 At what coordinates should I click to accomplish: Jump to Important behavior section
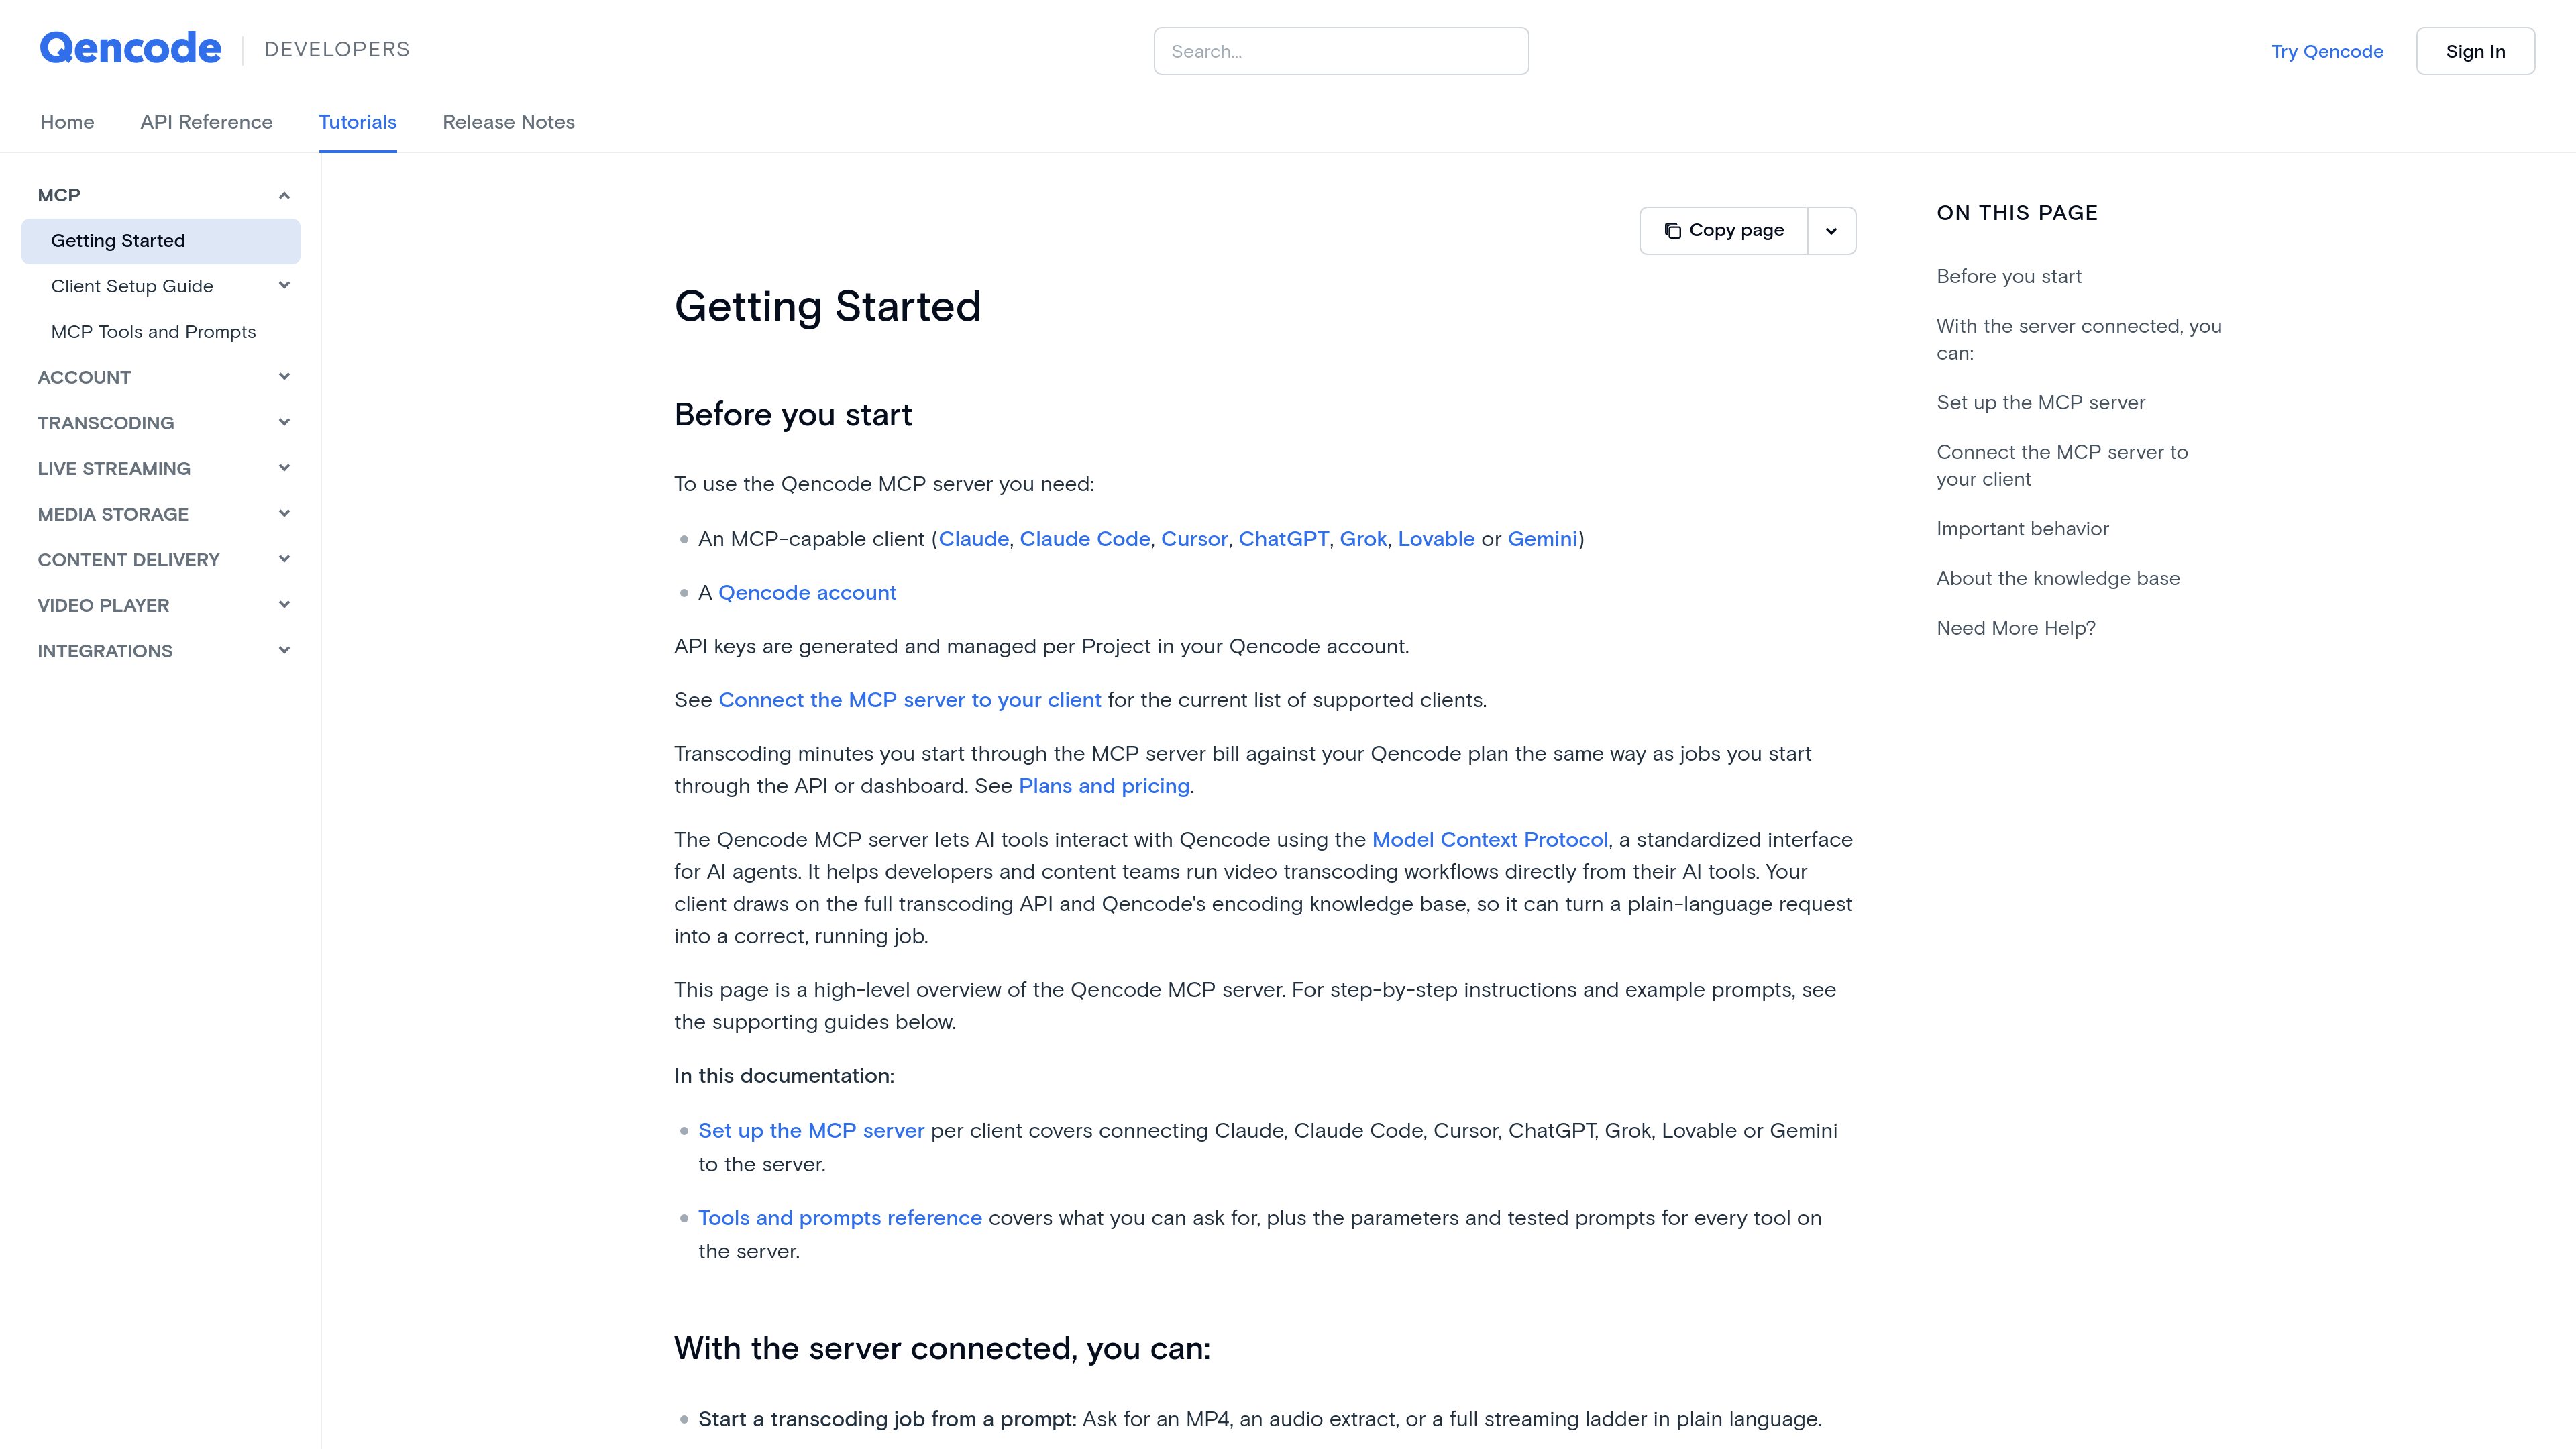click(x=2022, y=529)
